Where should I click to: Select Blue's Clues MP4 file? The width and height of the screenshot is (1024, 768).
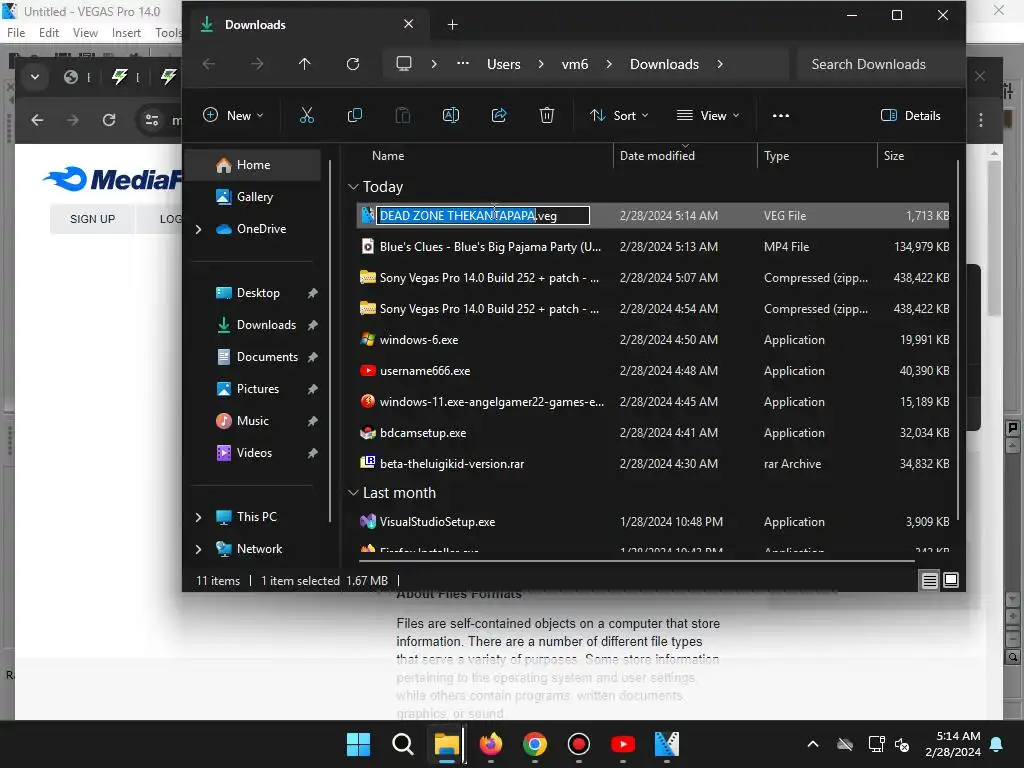[653, 247]
